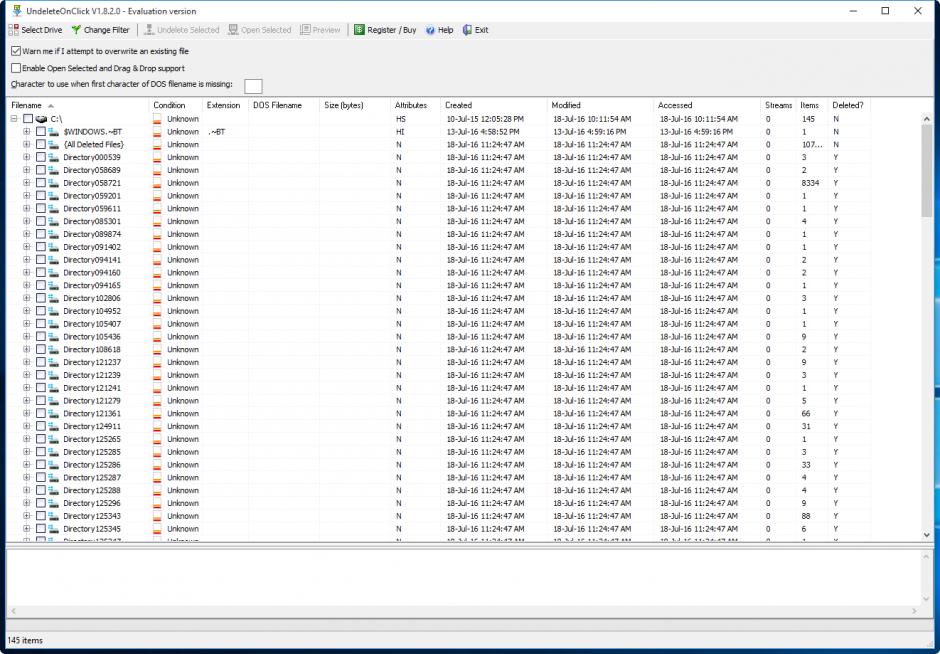
Task: Click the file list vertical scrollbar thumb
Action: click(927, 171)
